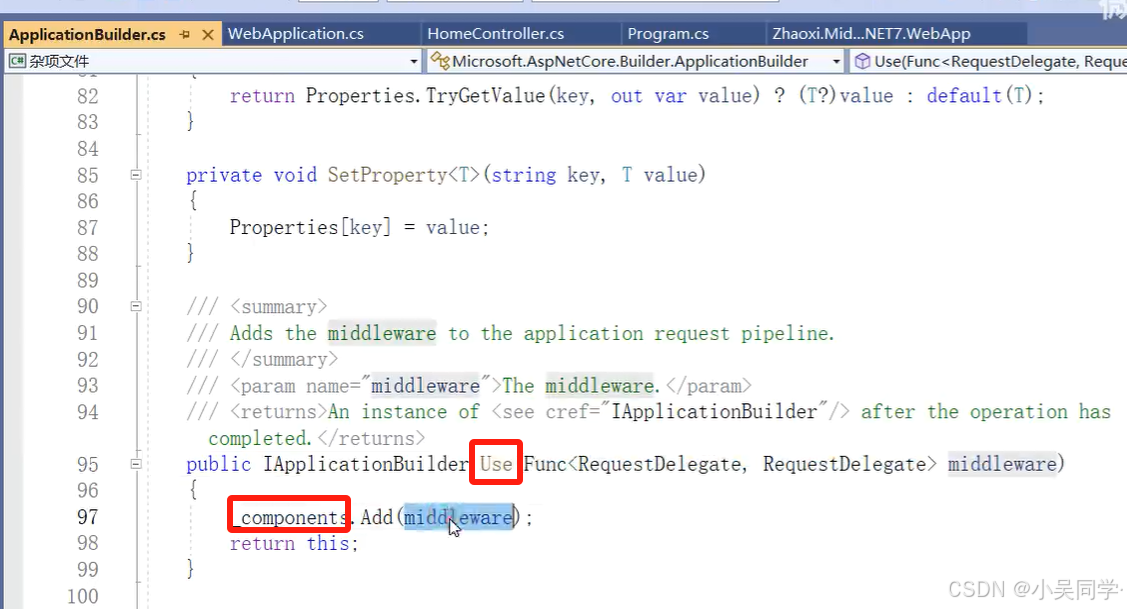1127x609 pixels.
Task: Click the closing </summary> tag on line 92
Action: click(x=284, y=360)
